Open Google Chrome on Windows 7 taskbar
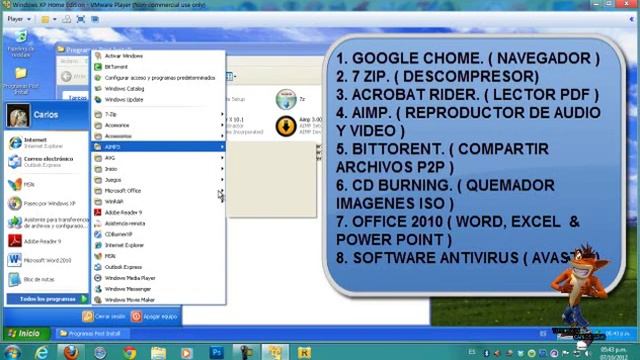 click(130, 352)
